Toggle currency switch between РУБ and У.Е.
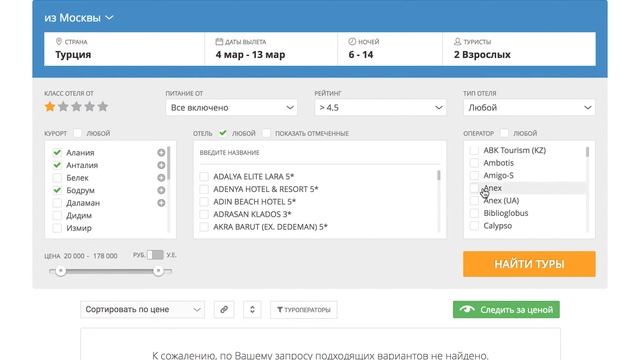 pos(155,255)
